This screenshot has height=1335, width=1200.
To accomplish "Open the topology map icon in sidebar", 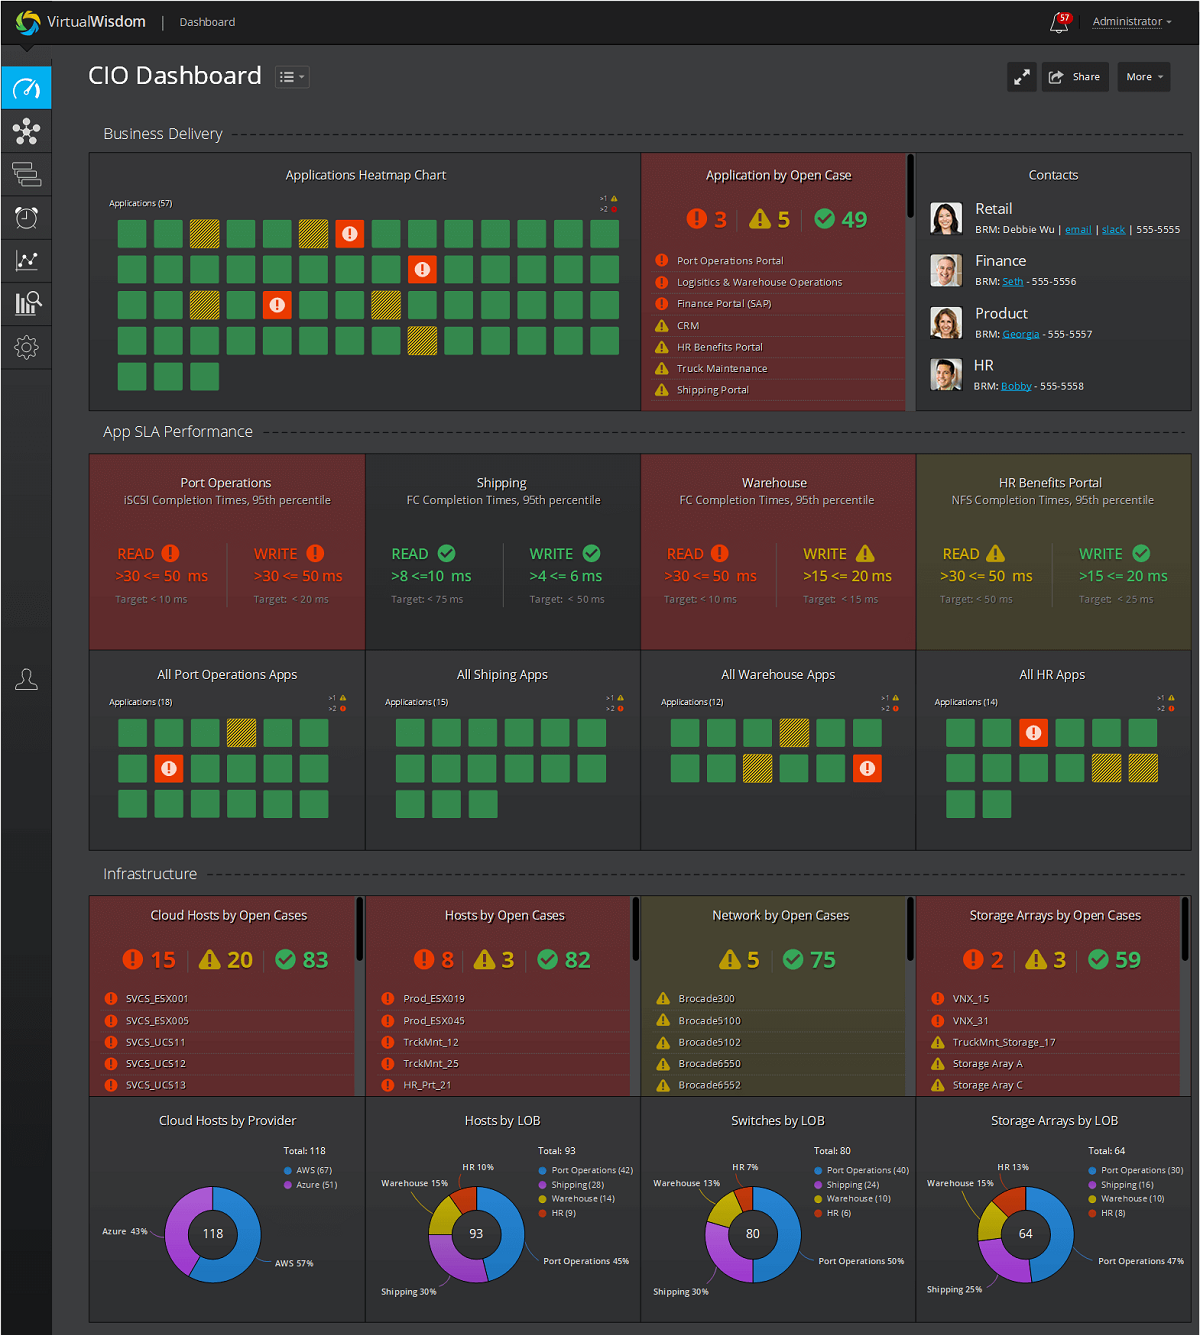I will [26, 131].
